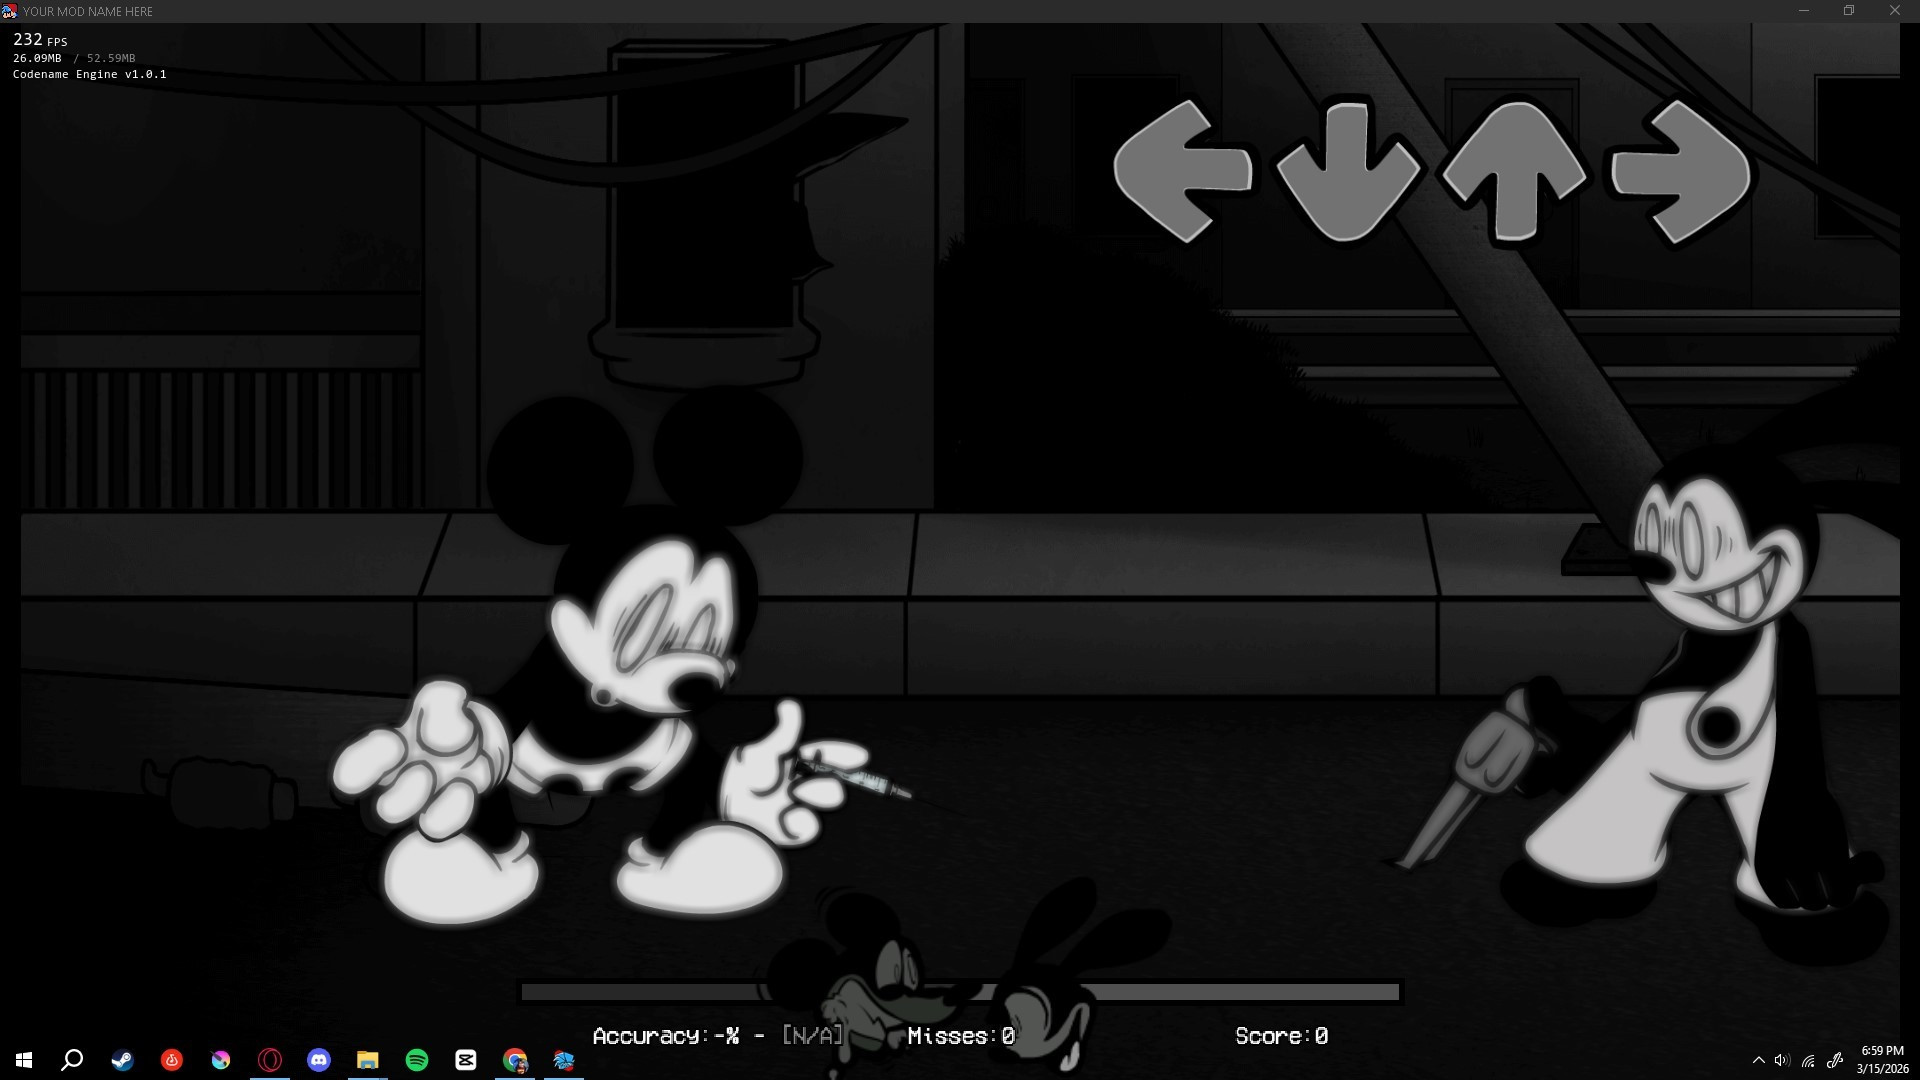The height and width of the screenshot is (1080, 1920).
Task: Open Discord from the taskbar
Action: tap(318, 1060)
